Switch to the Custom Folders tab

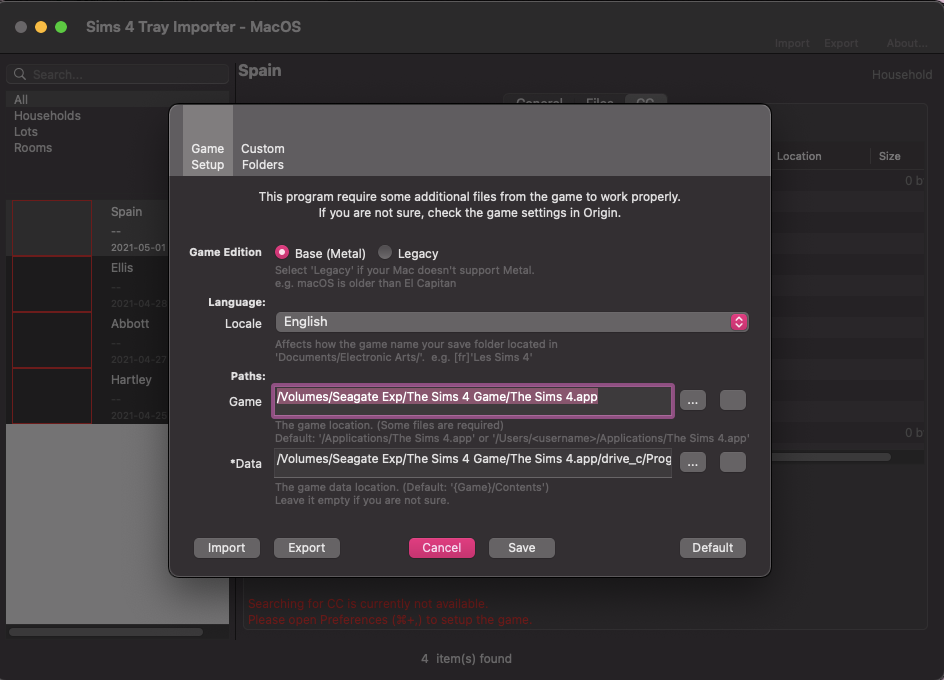tap(262, 156)
